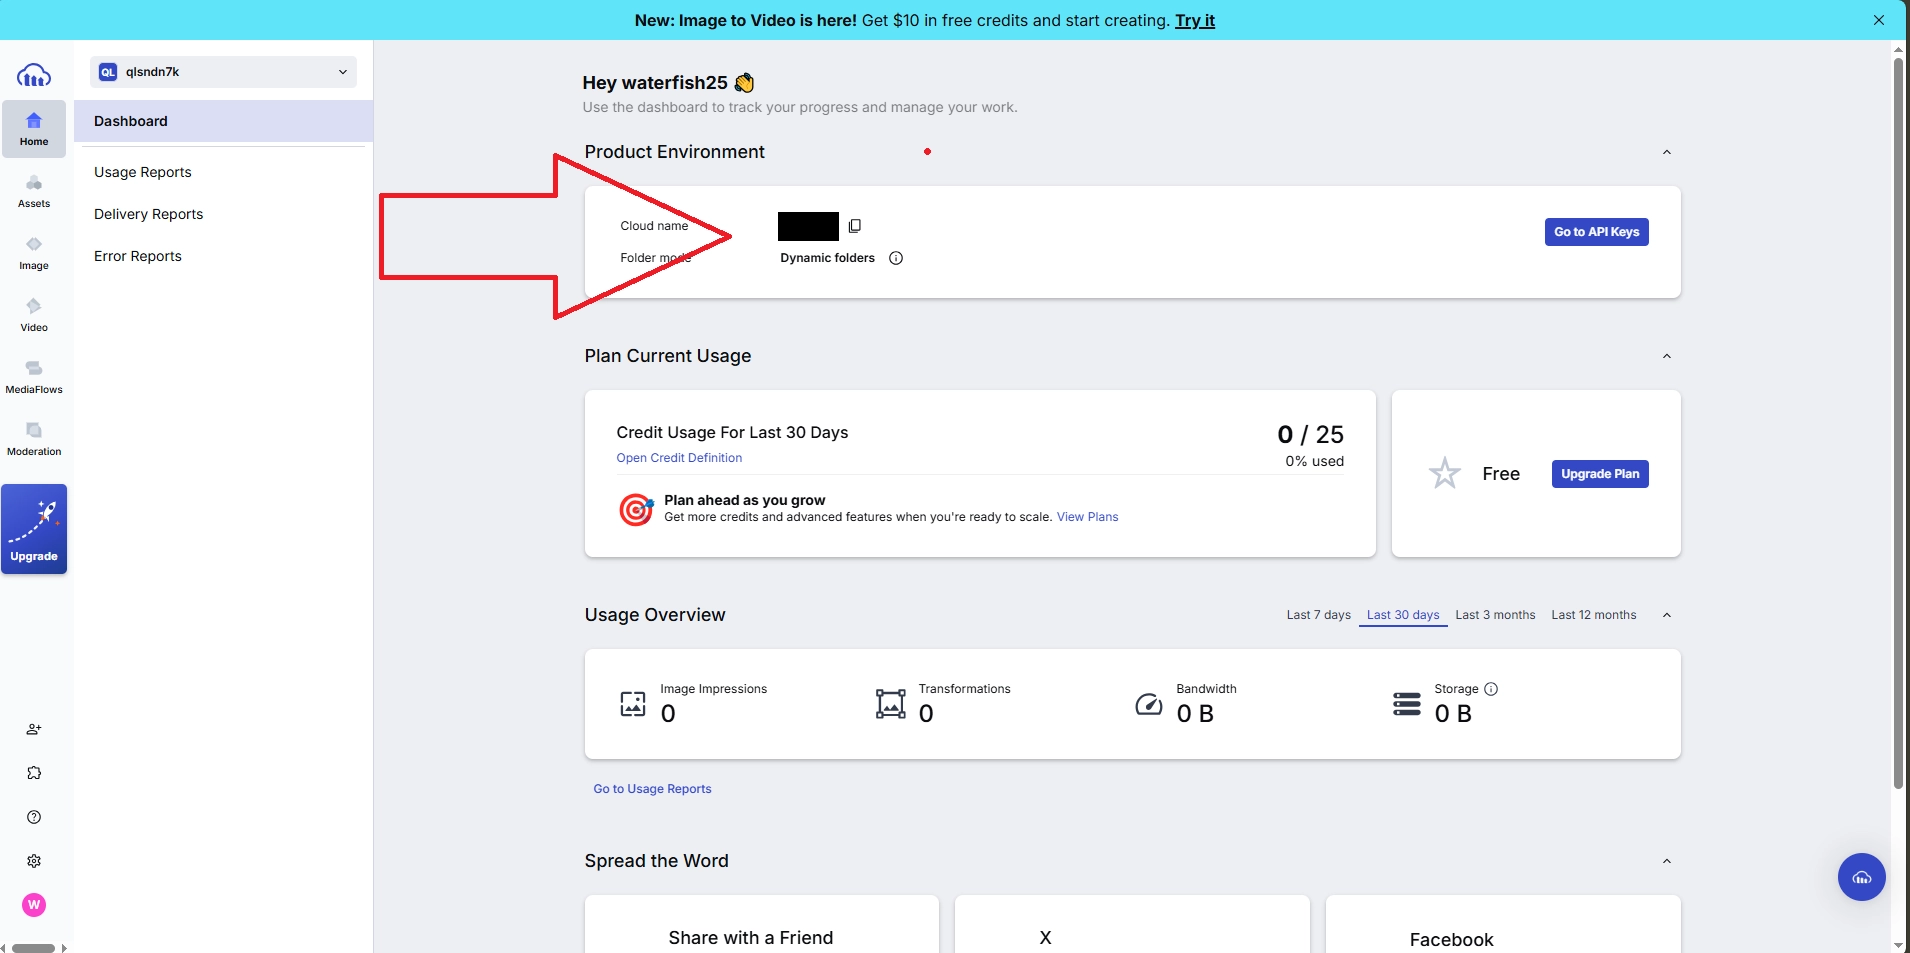The image size is (1910, 953).
Task: Collapse the Product Environment section
Action: [x=1667, y=152]
